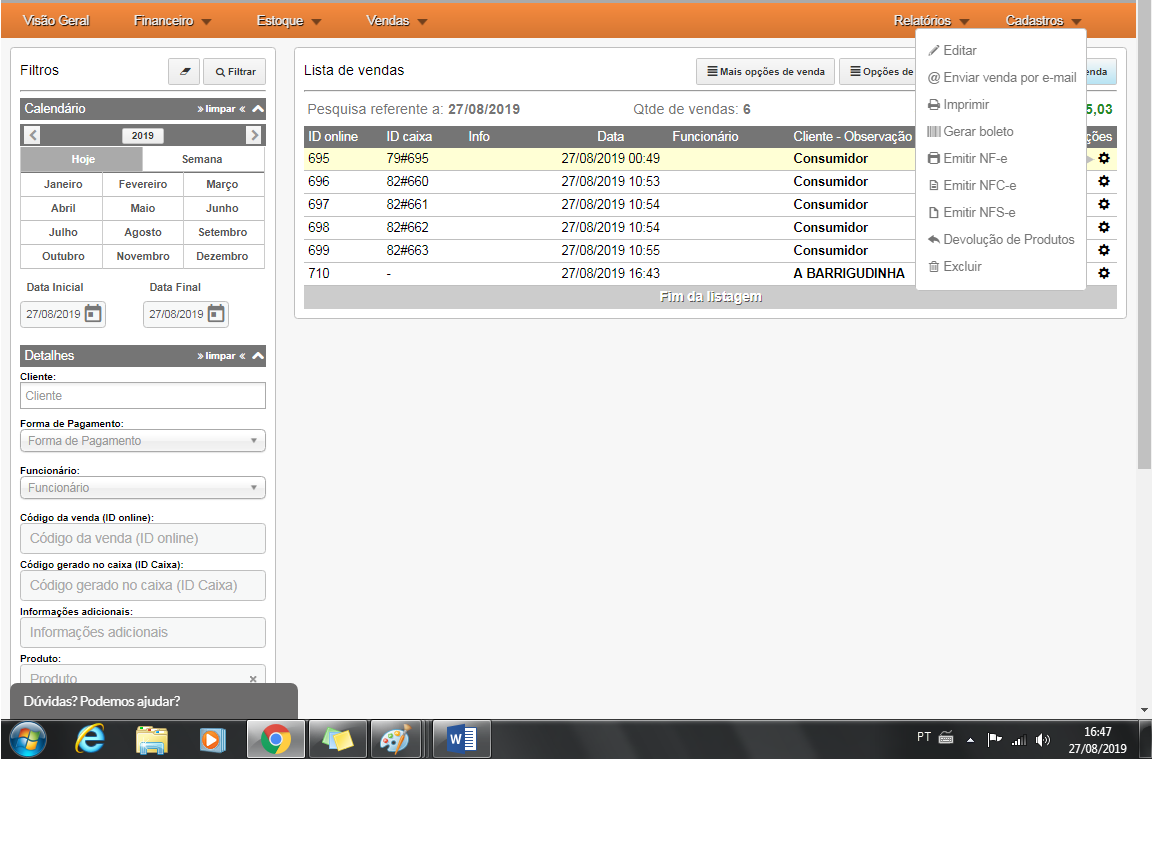Viewport: 1152px width, 864px height.
Task: Go to next year in calendar
Action: 254,136
